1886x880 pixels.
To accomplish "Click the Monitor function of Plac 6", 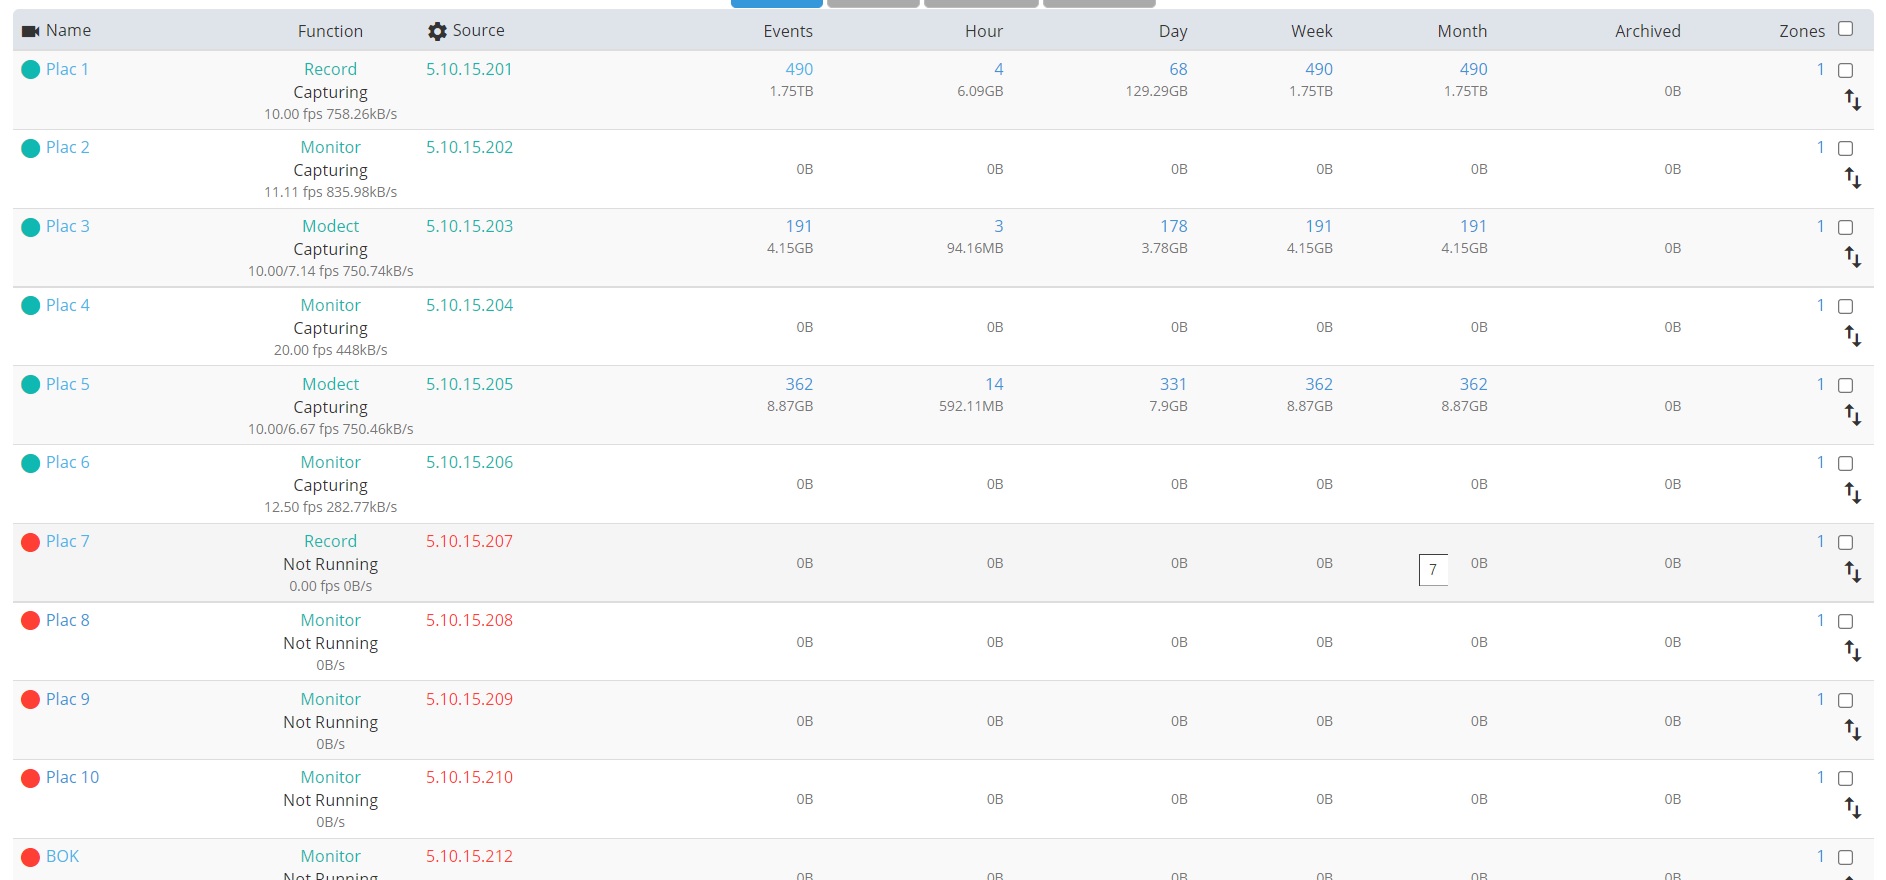I will click(330, 462).
